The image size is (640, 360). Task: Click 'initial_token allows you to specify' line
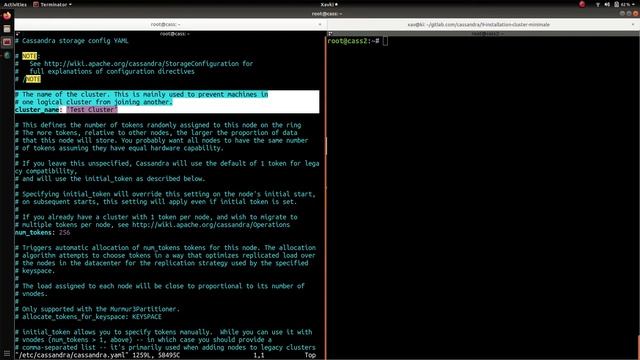tap(164, 332)
